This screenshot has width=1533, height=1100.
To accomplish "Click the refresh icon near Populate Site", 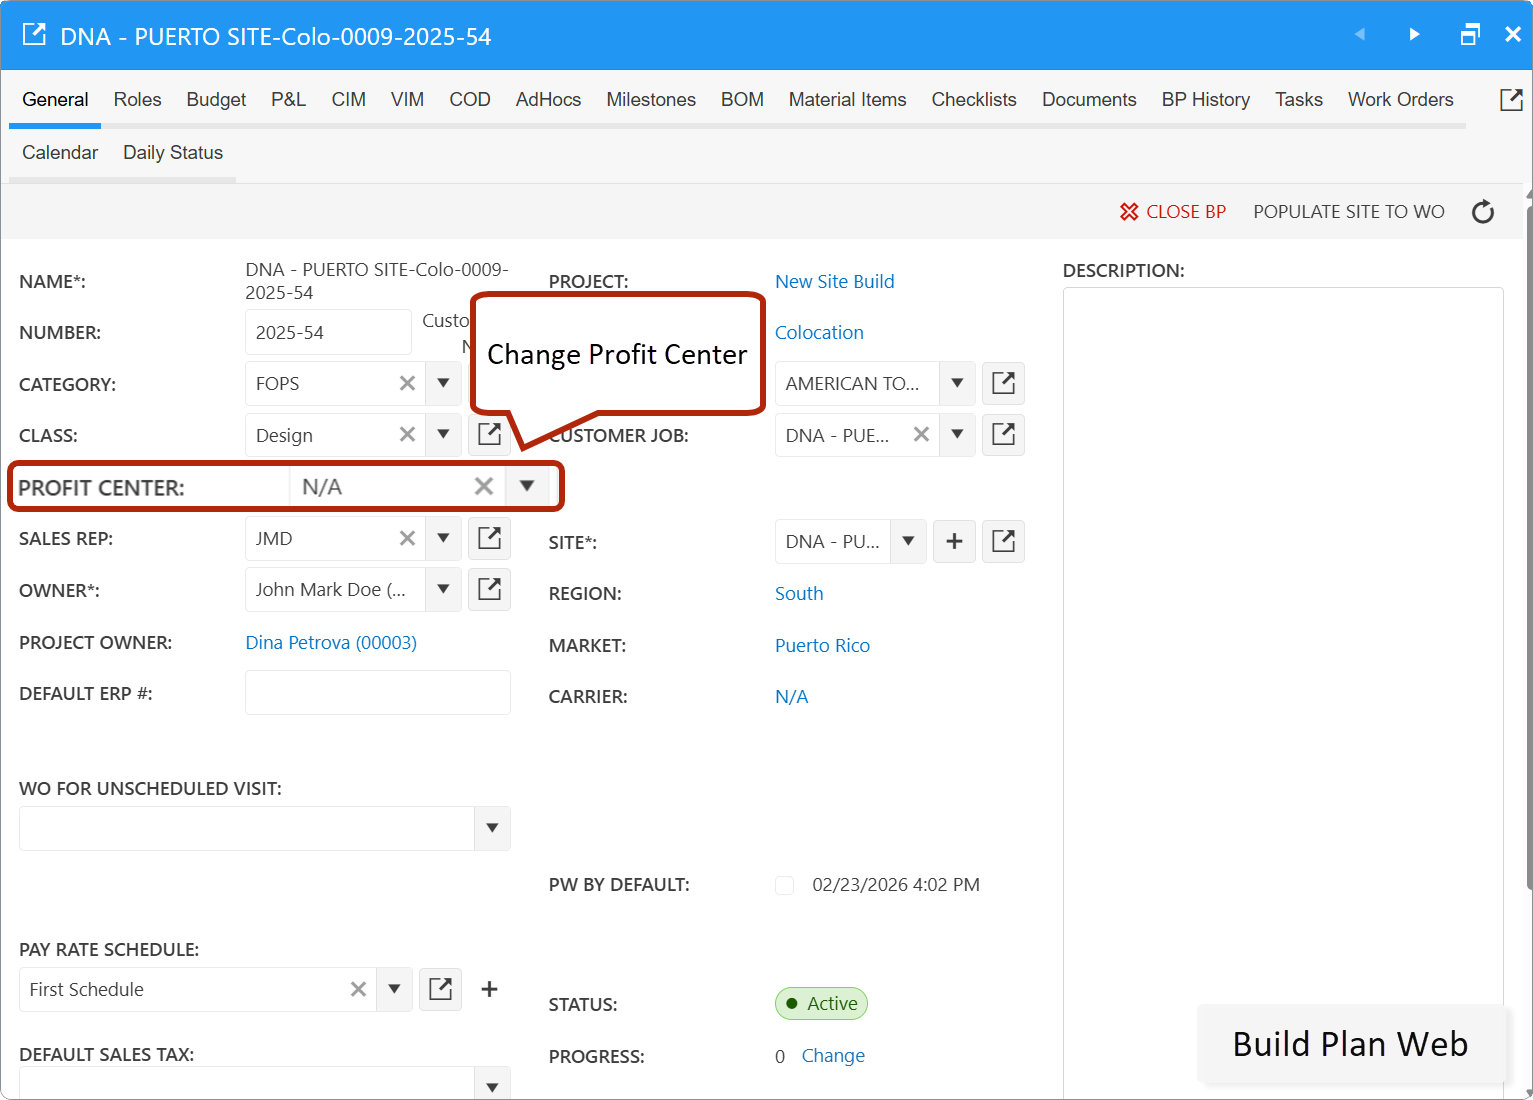I will point(1483,212).
